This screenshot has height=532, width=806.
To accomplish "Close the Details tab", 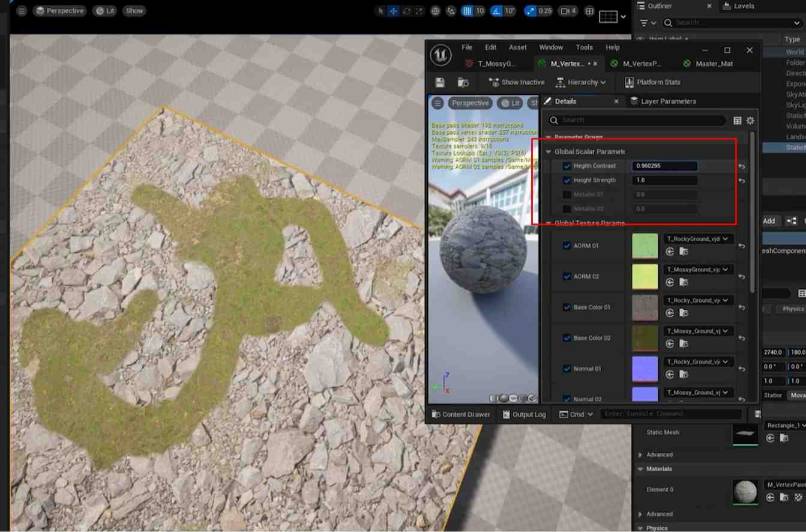I will pyautogui.click(x=616, y=101).
